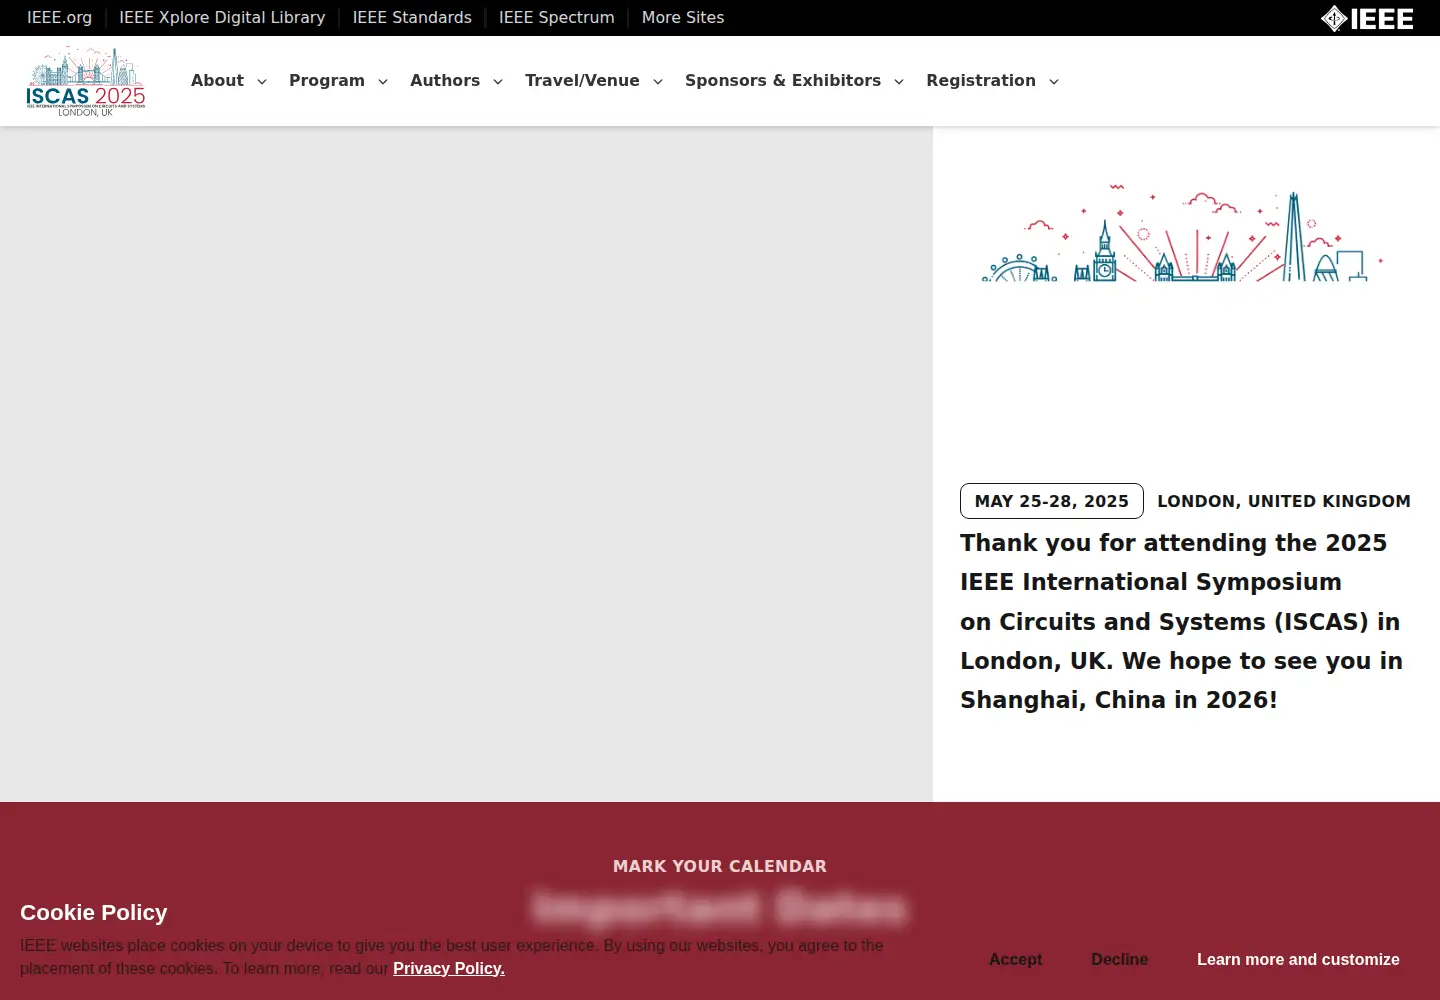
Task: Click the MAY 25-28, 2025 date badge
Action: (1052, 501)
